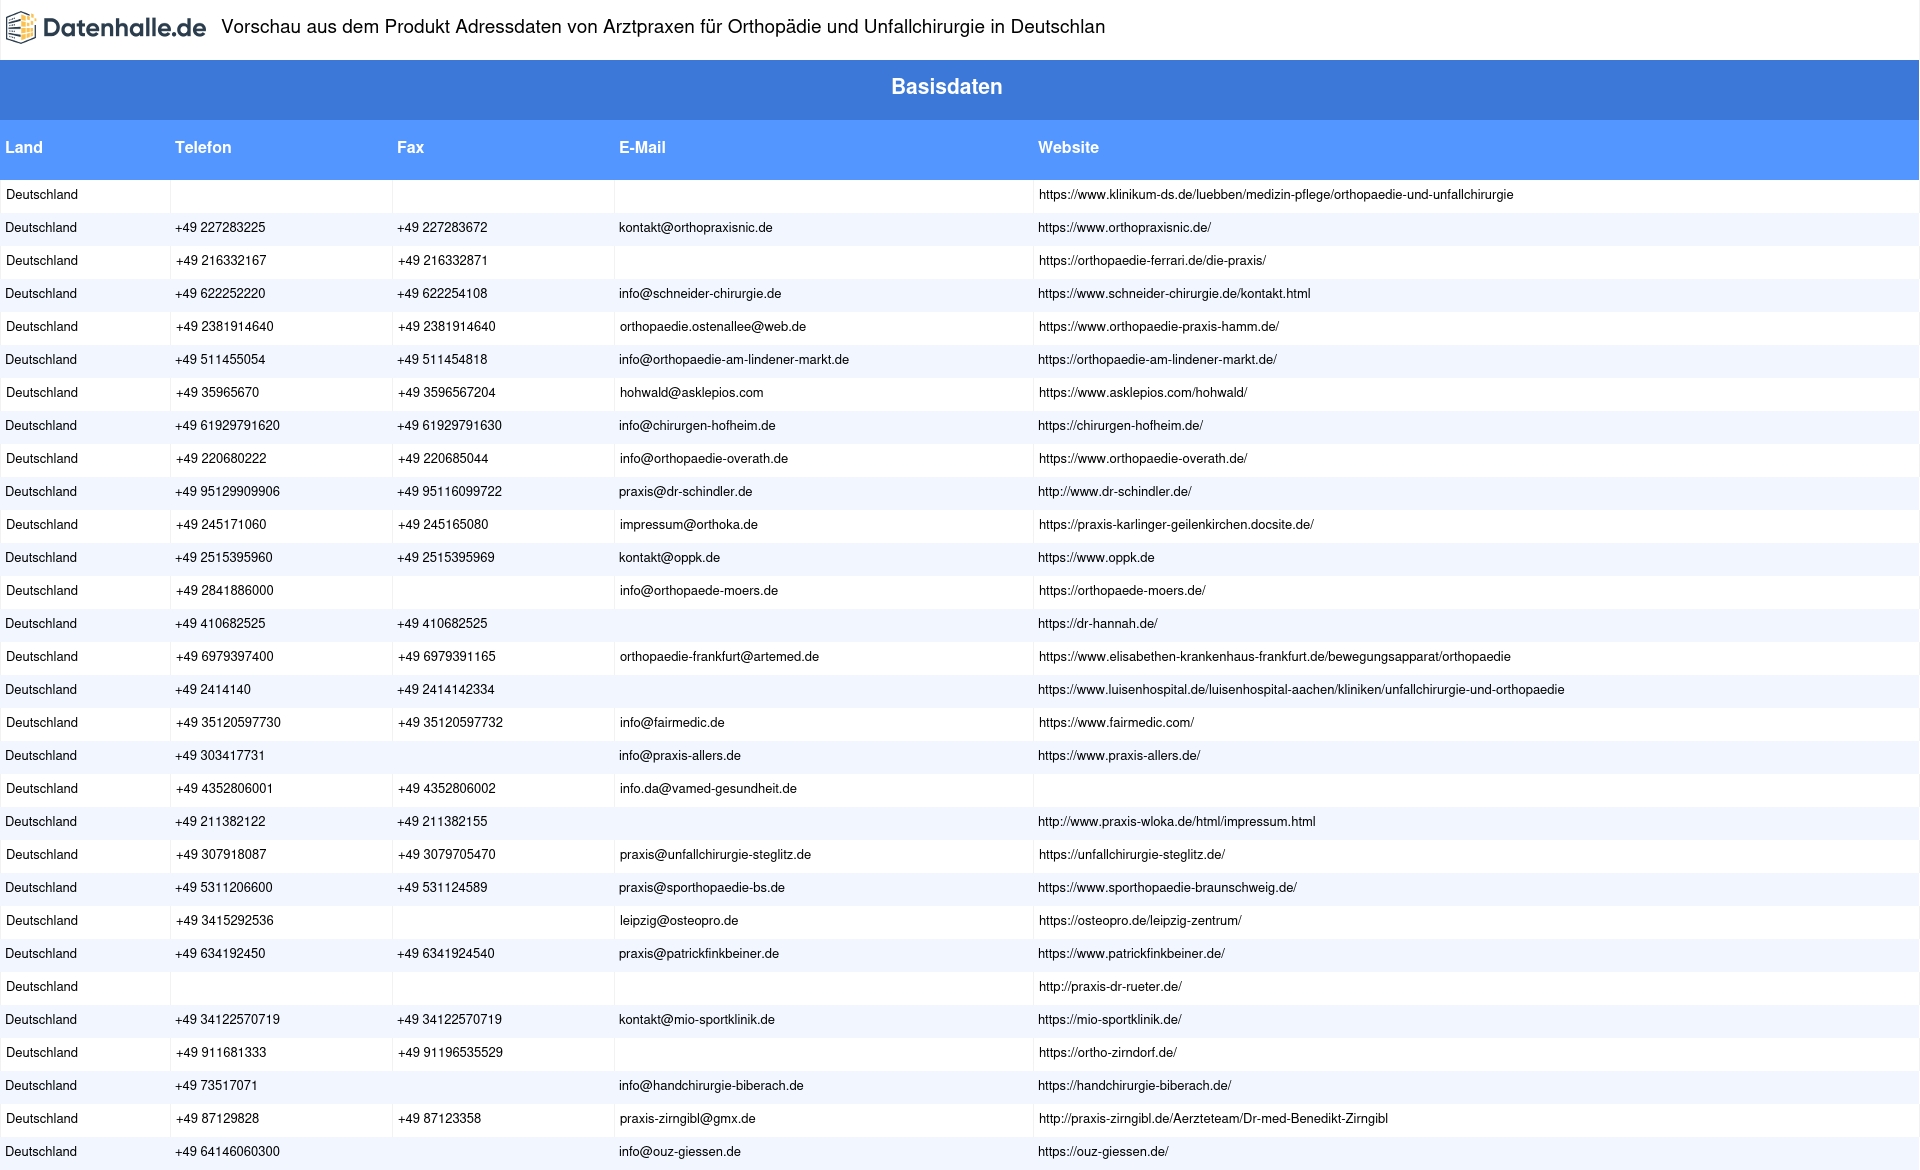The width and height of the screenshot is (1920, 1170).
Task: Open the https://unfallchirurgie-steglitz.de/ website link
Action: click(1132, 855)
